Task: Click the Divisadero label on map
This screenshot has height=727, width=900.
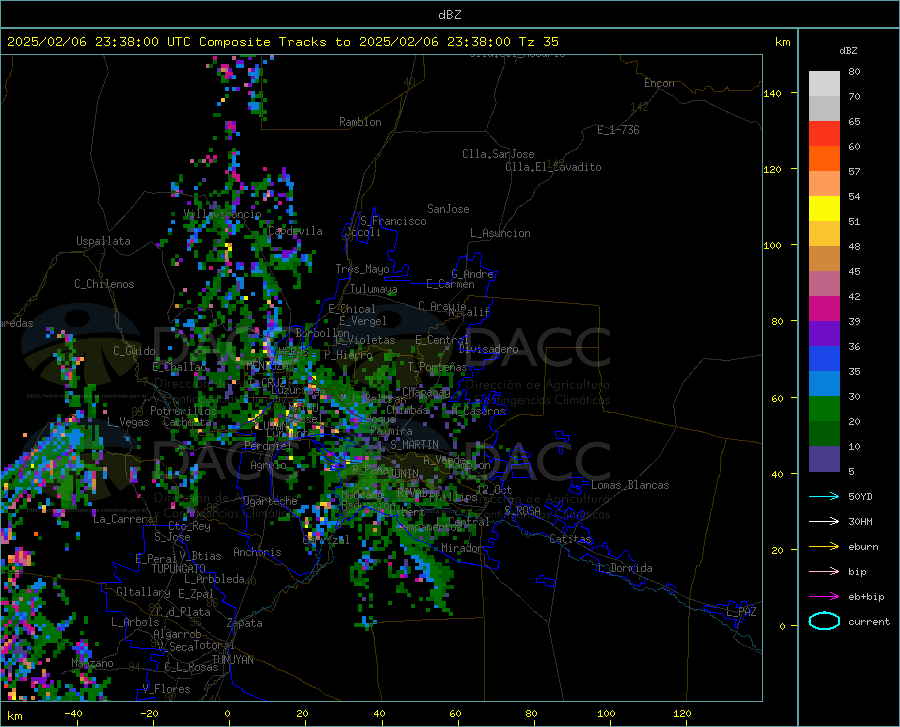Action: tap(488, 349)
